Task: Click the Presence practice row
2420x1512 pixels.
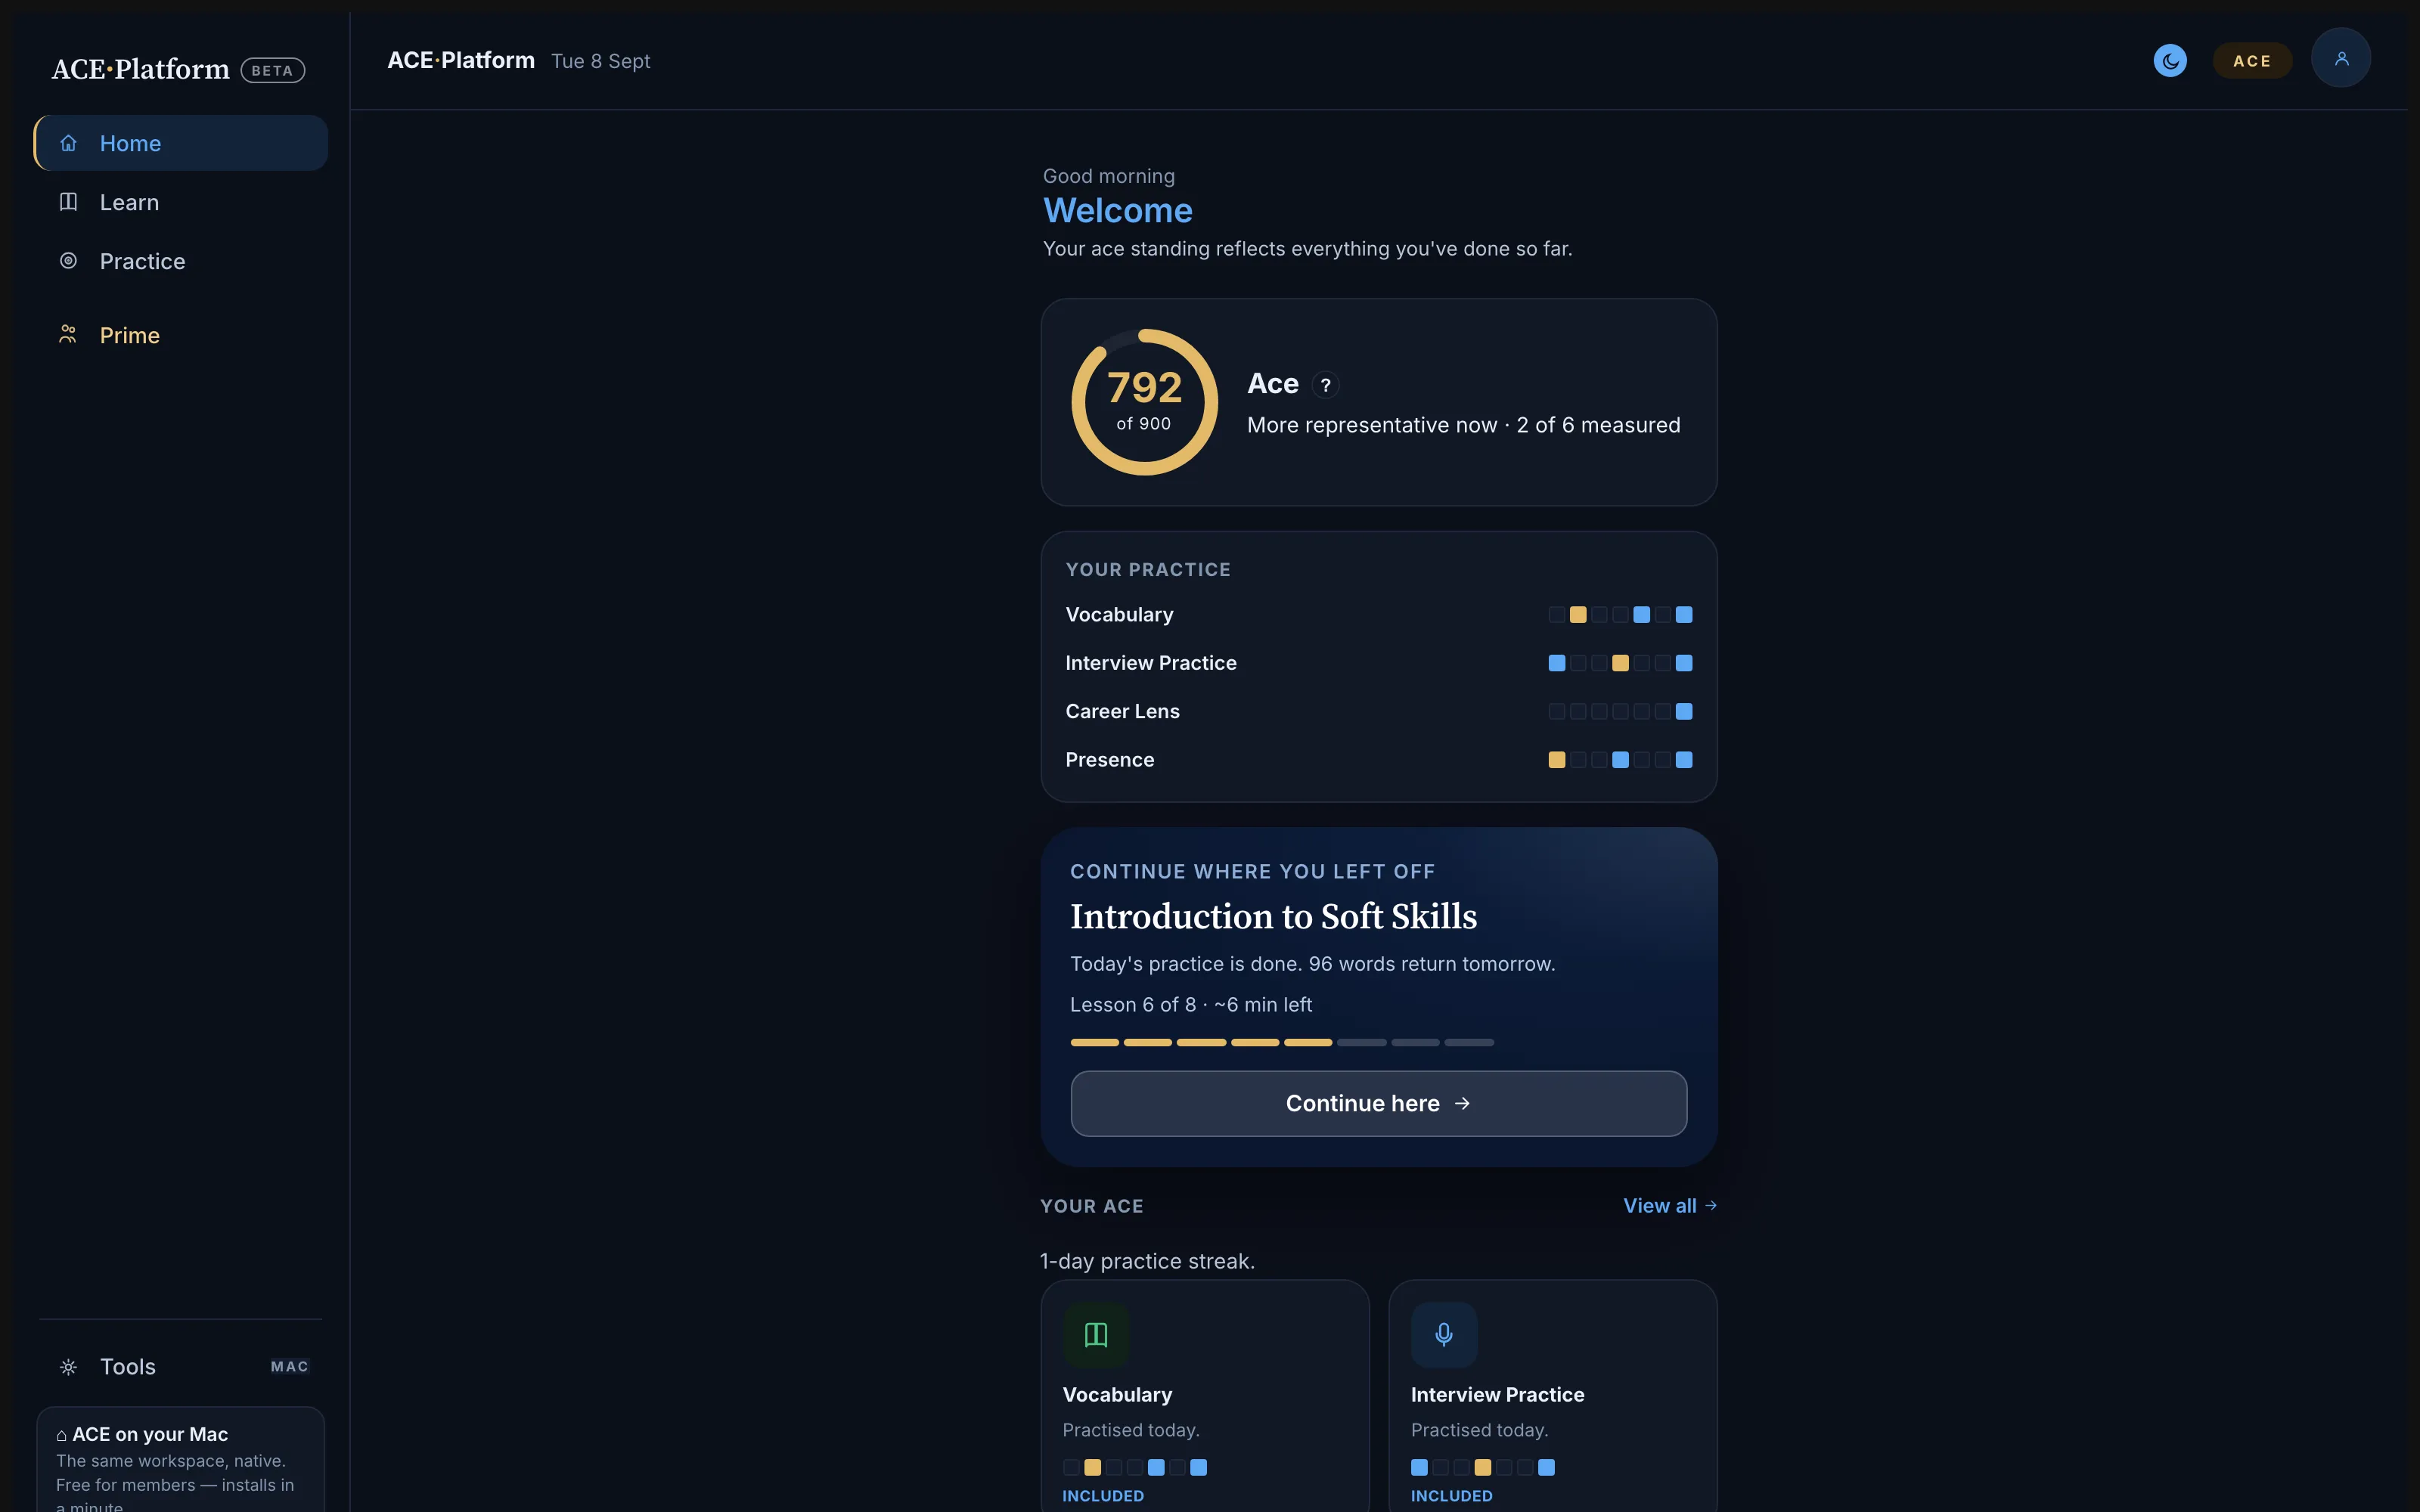Action: [1379, 760]
